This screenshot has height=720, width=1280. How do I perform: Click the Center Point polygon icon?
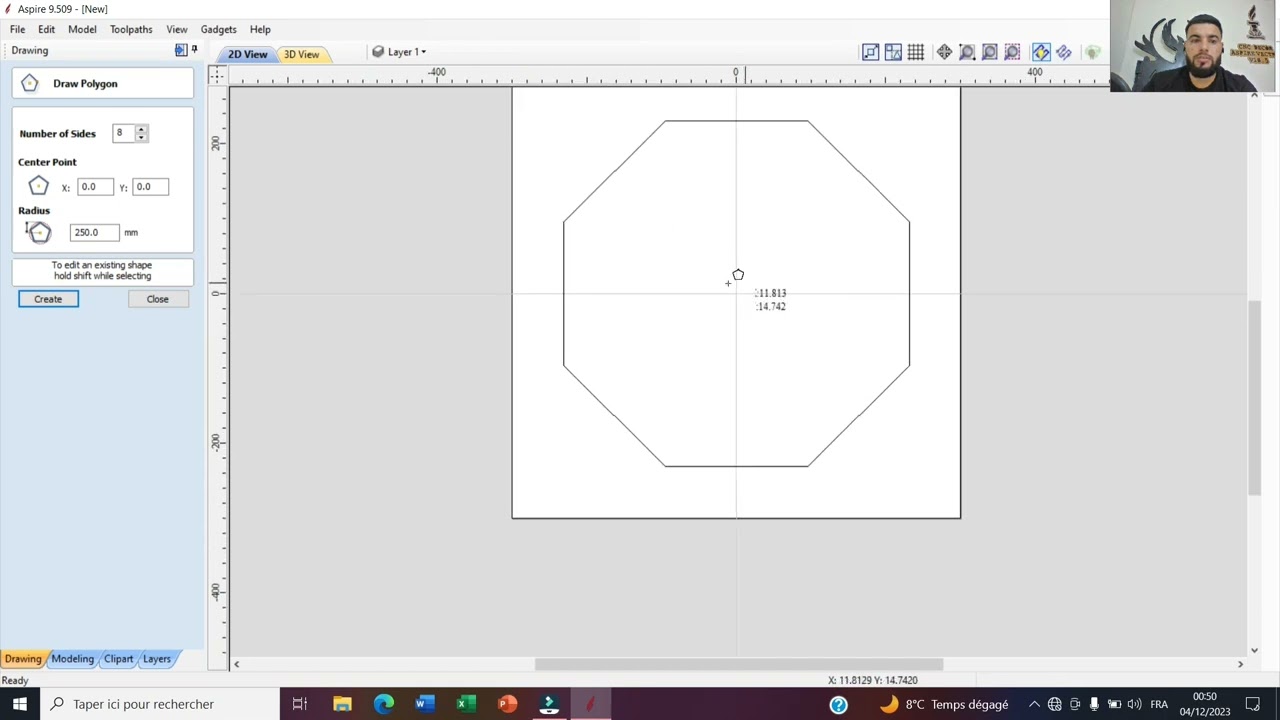pyautogui.click(x=38, y=186)
